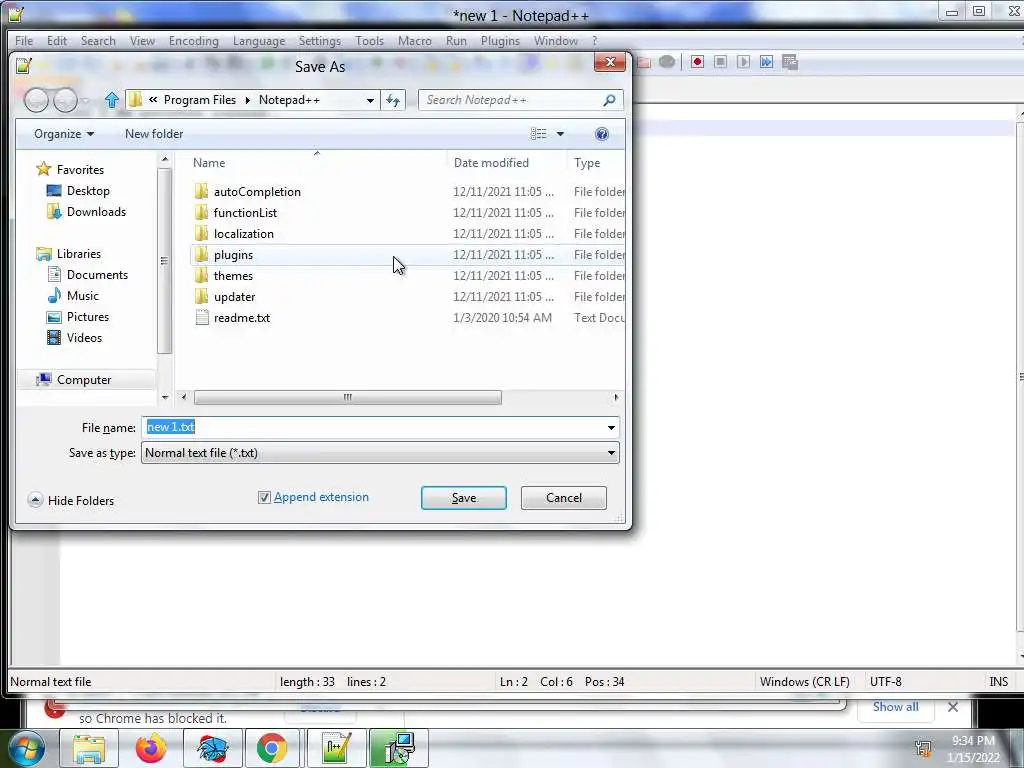Click the Append extension link text
Image resolution: width=1024 pixels, height=768 pixels.
pos(321,497)
